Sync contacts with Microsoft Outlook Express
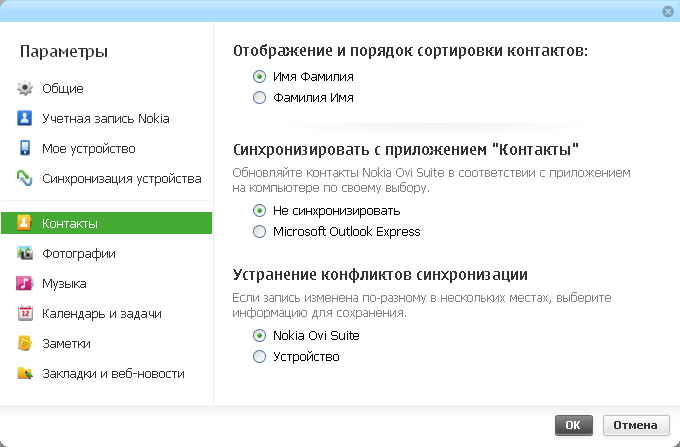The width and height of the screenshot is (680, 447). (260, 232)
